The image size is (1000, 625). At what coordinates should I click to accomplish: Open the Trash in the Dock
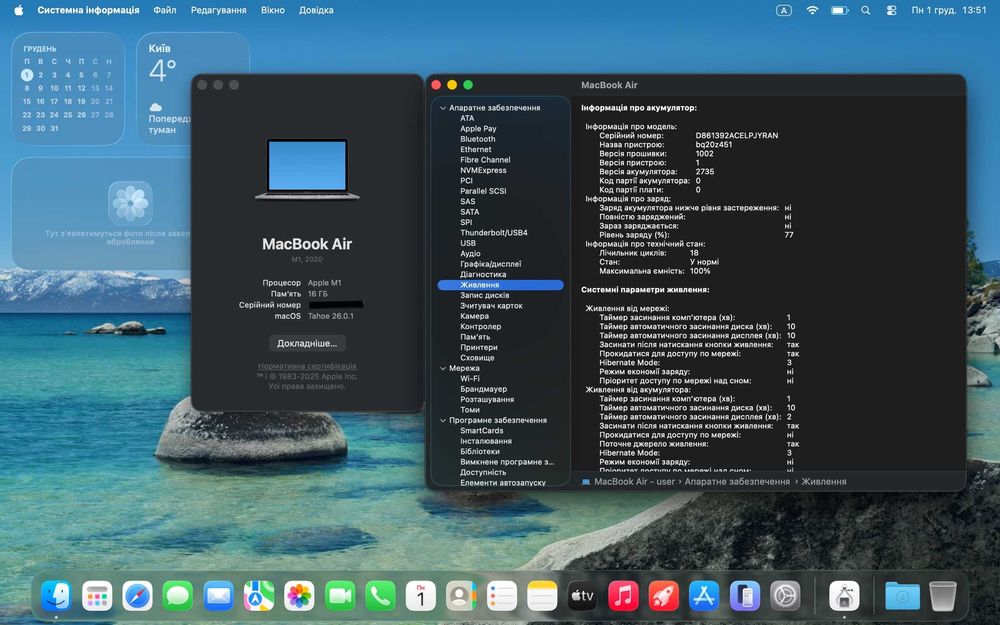[943, 596]
